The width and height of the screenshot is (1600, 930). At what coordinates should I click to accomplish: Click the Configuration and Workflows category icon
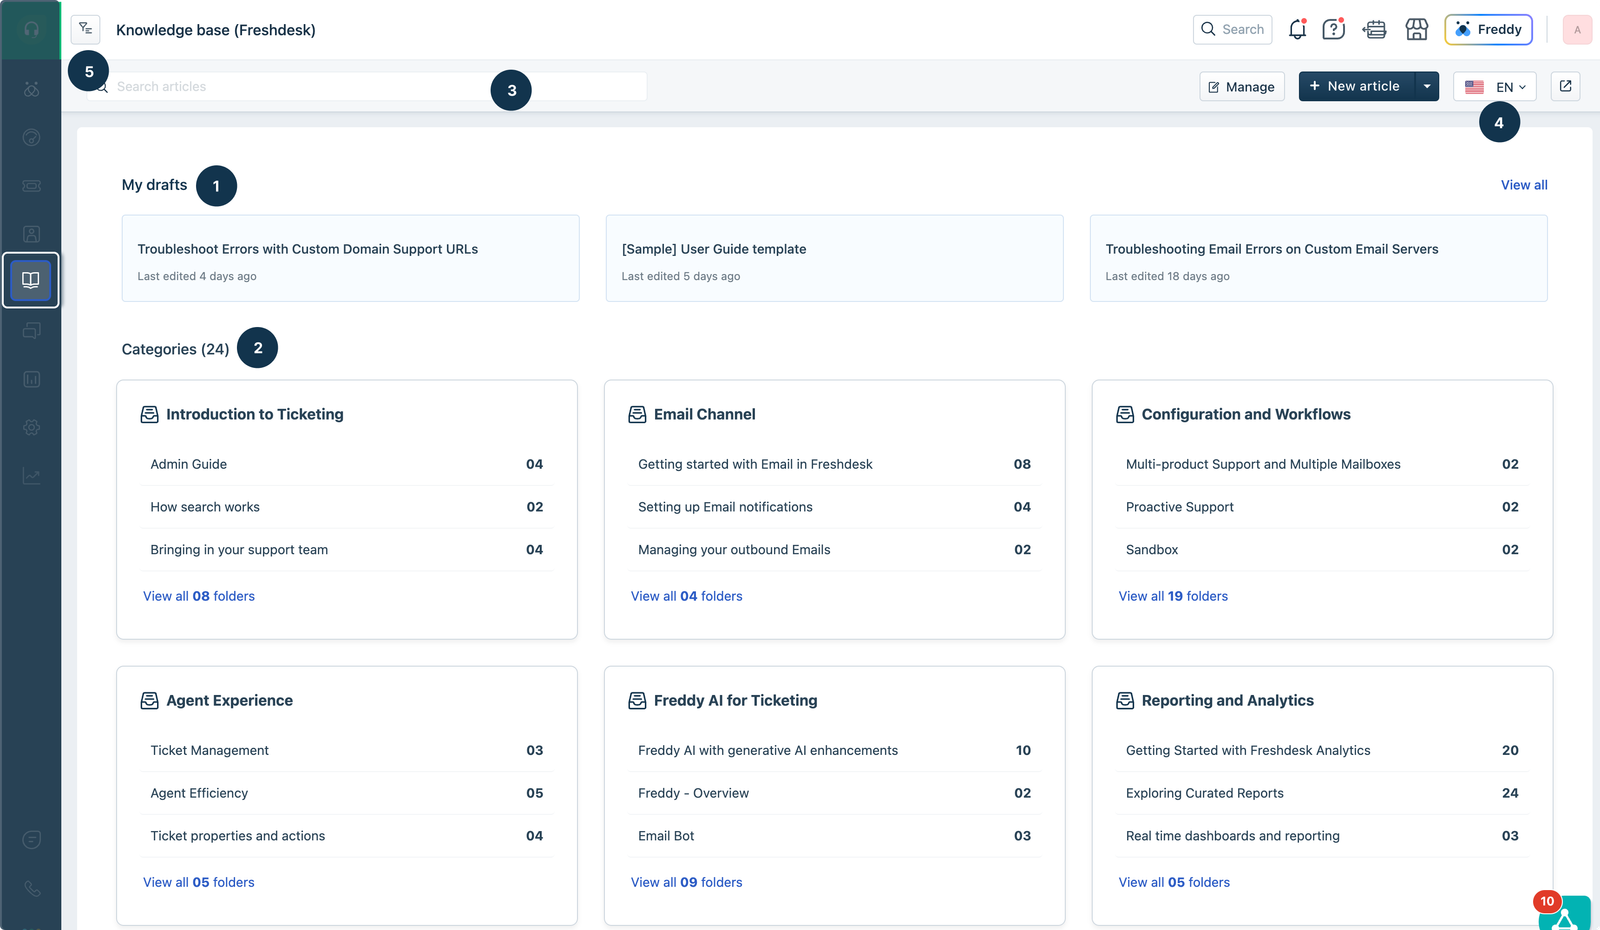pyautogui.click(x=1125, y=415)
